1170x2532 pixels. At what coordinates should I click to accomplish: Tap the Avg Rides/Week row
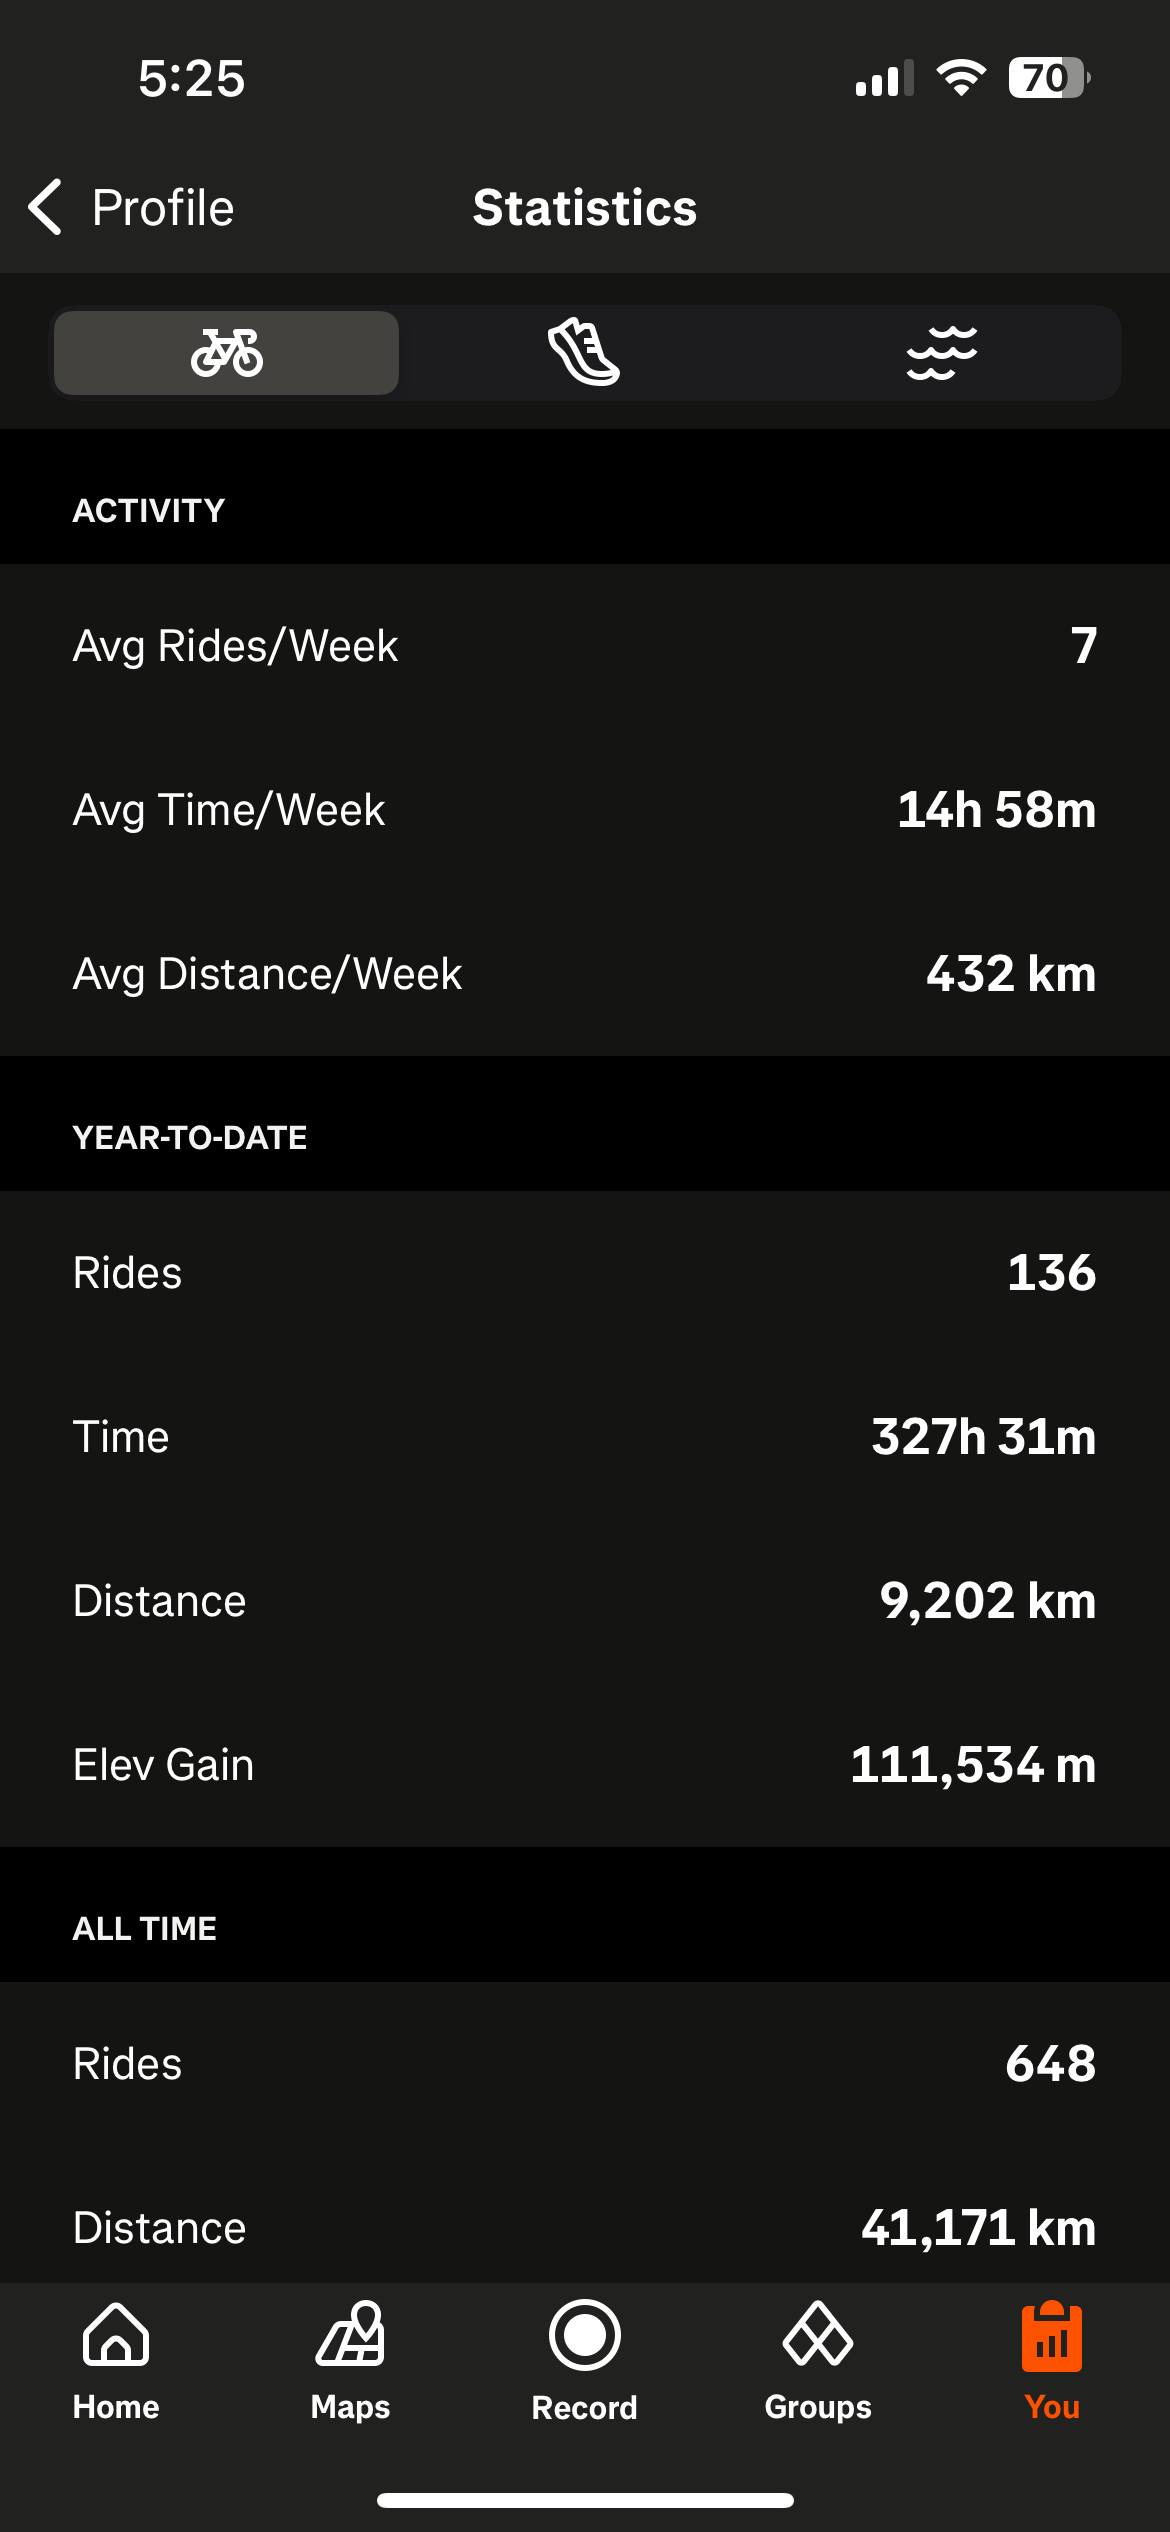click(x=585, y=646)
